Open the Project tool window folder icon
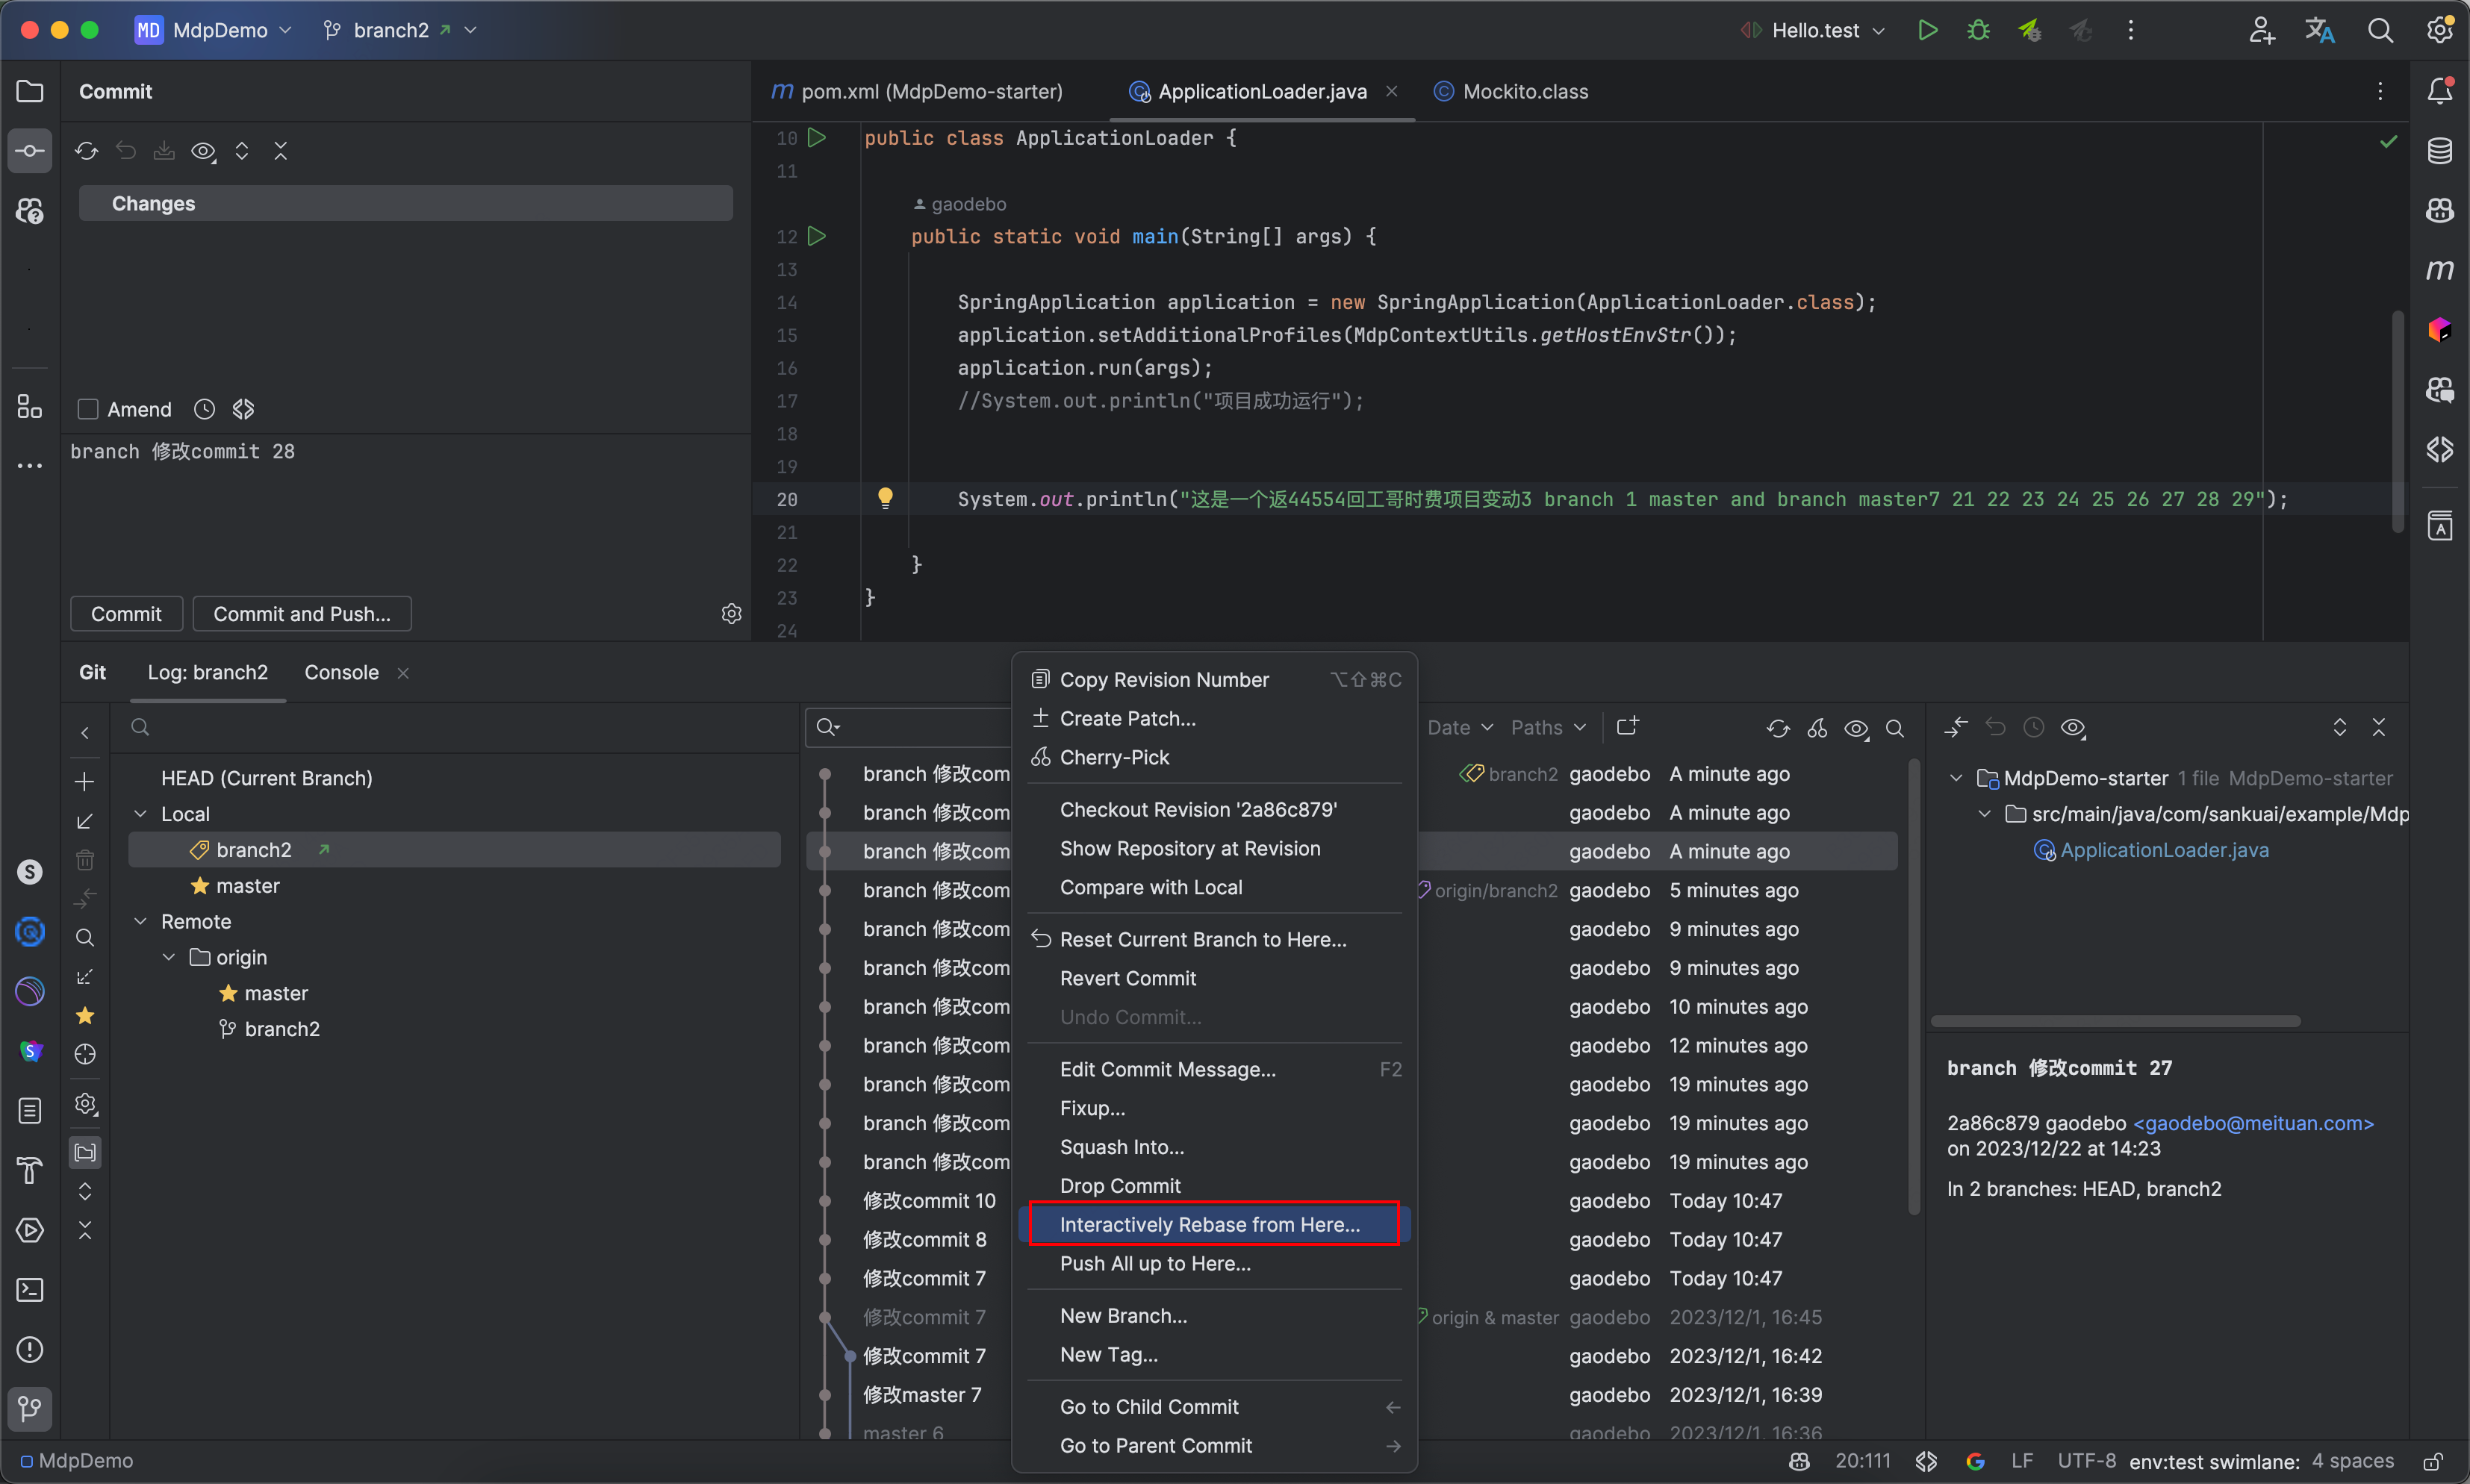 point(30,91)
